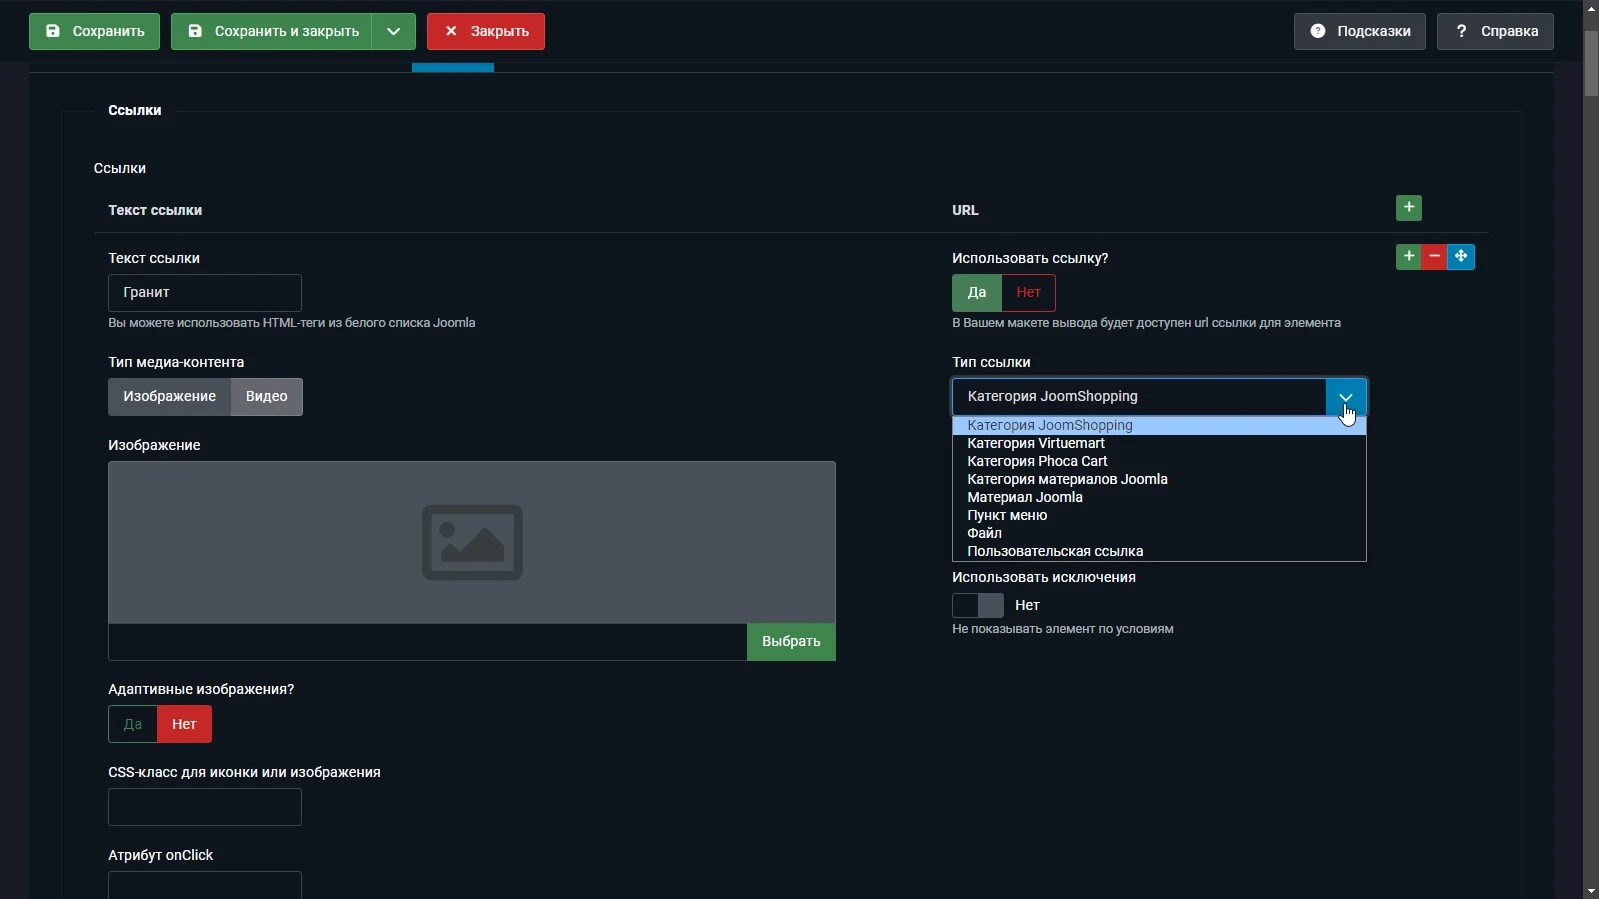Viewport: 1599px width, 899px height.
Task: Click the image placeholder icon in preview
Action: [x=472, y=542]
